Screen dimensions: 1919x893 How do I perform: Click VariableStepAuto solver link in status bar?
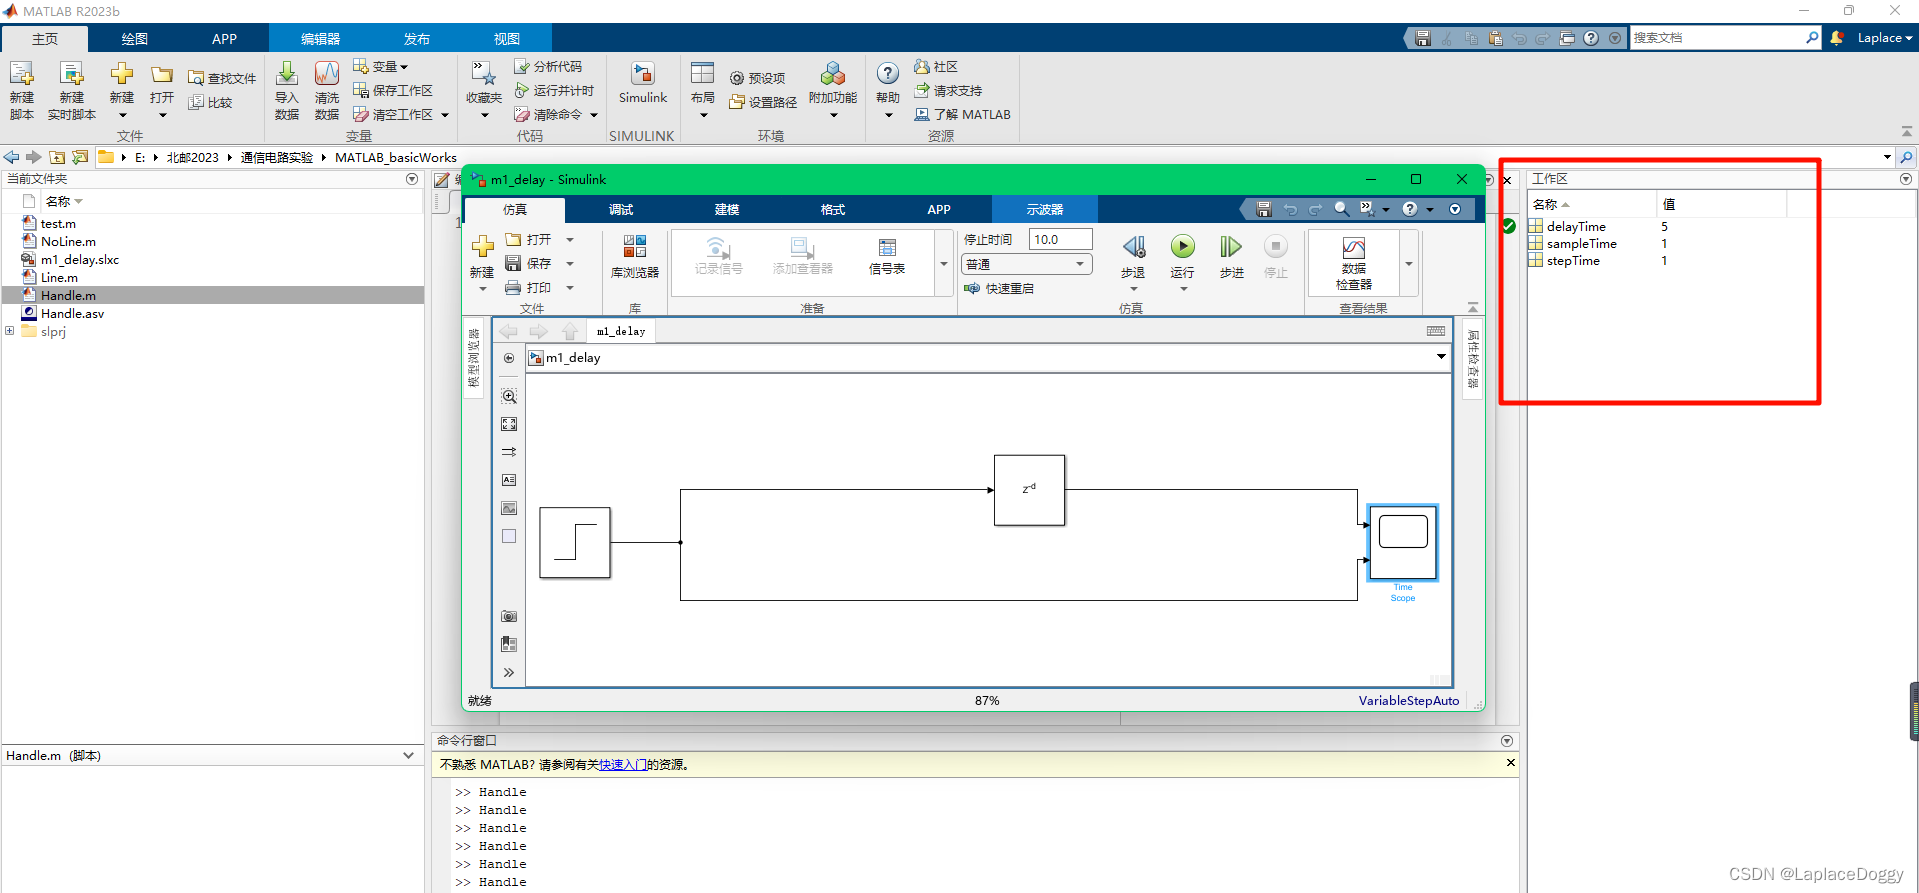tap(1409, 701)
